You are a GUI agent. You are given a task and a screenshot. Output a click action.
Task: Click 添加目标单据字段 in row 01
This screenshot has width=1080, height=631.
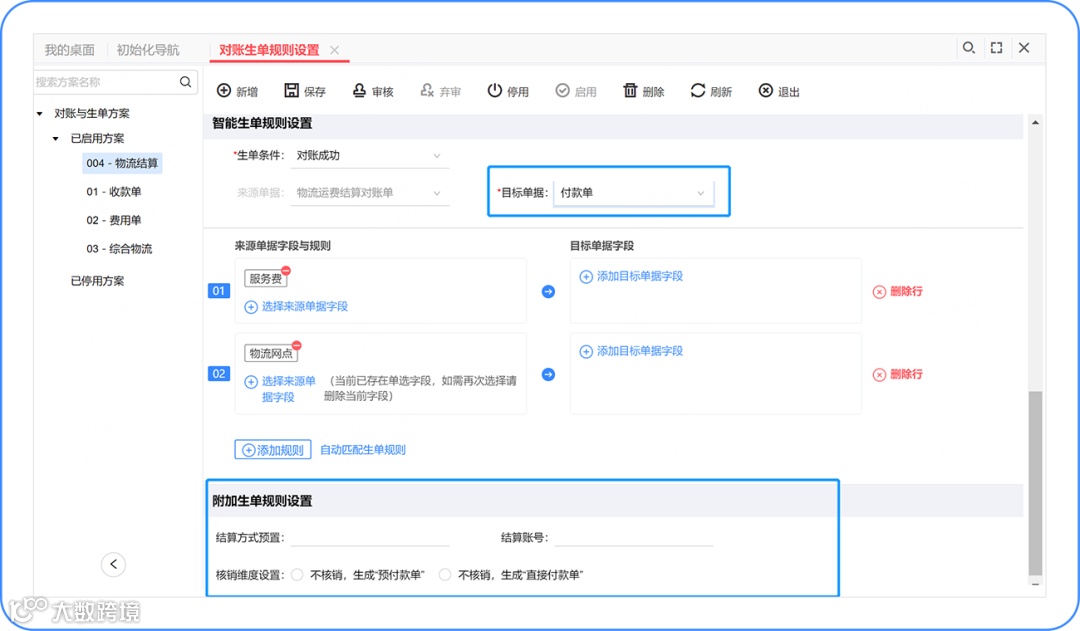(x=631, y=276)
